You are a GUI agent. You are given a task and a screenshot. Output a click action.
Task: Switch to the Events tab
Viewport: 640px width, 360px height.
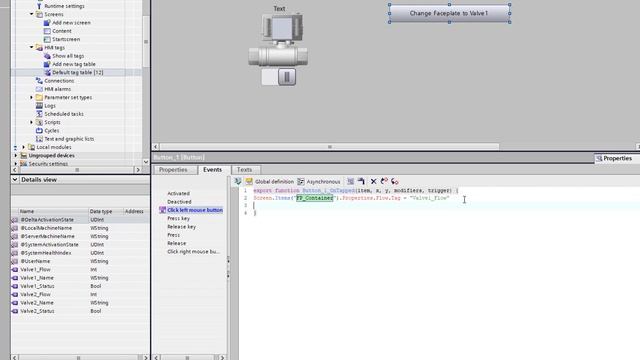click(213, 169)
